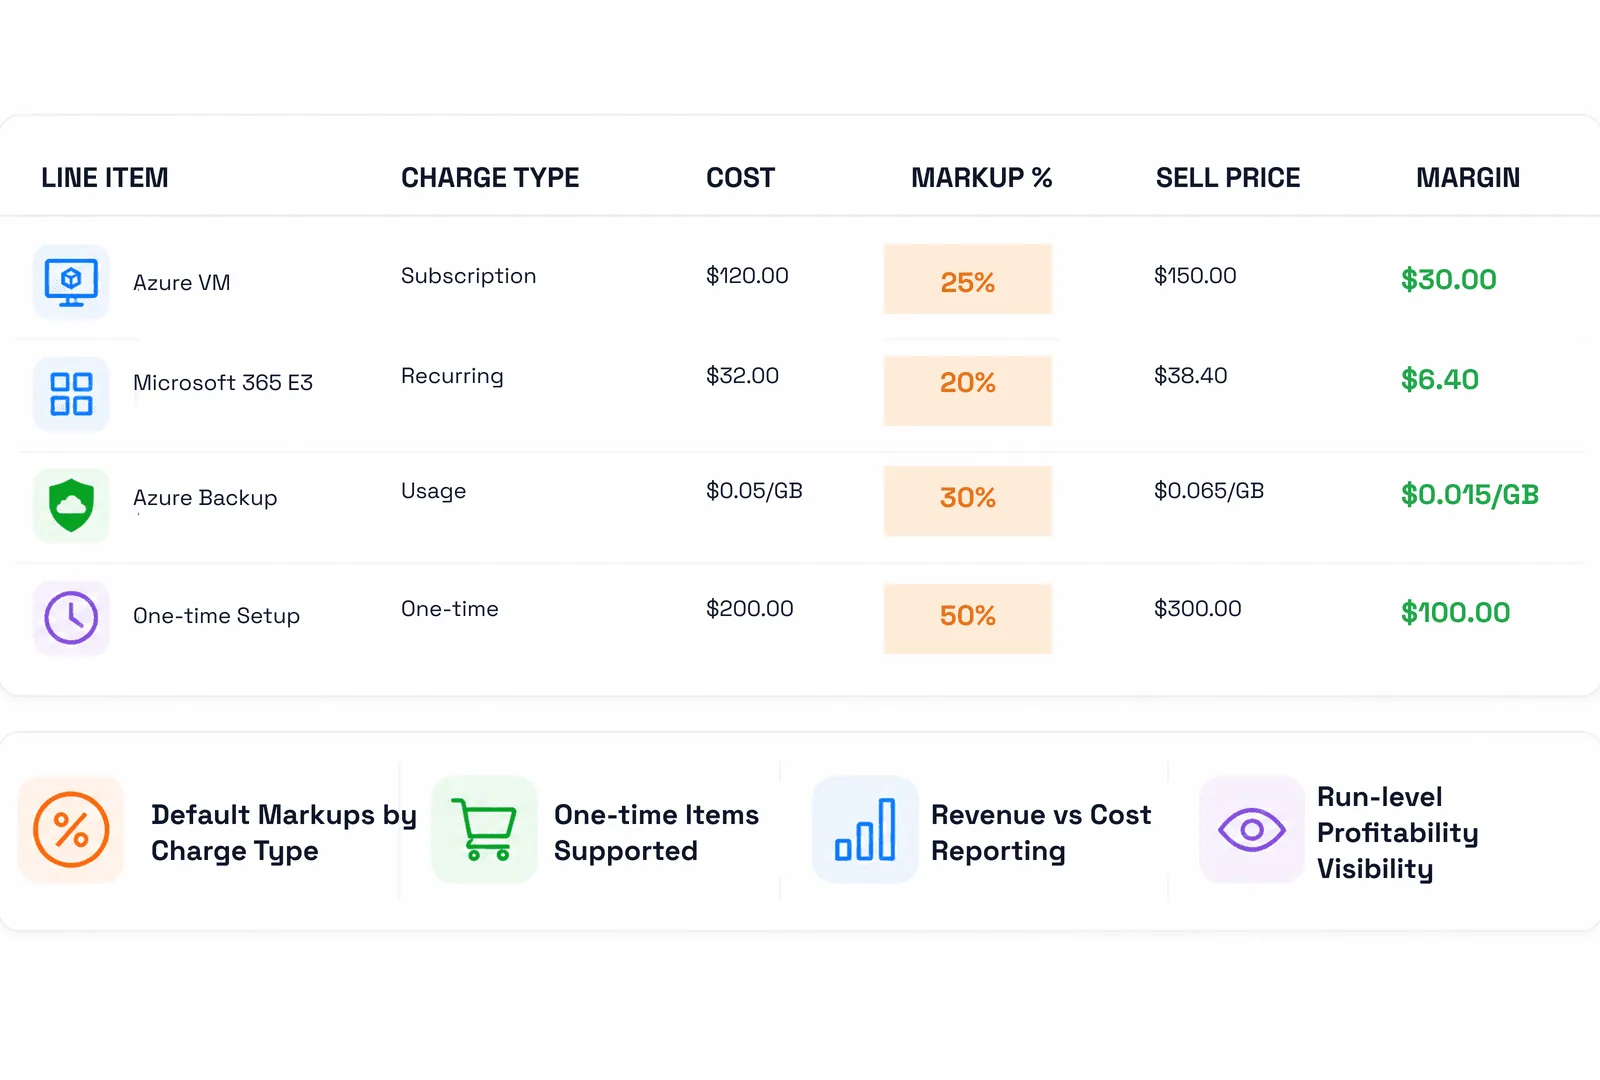This screenshot has width=1600, height=1080.
Task: Click the $200.00 cost value
Action: [x=750, y=609]
